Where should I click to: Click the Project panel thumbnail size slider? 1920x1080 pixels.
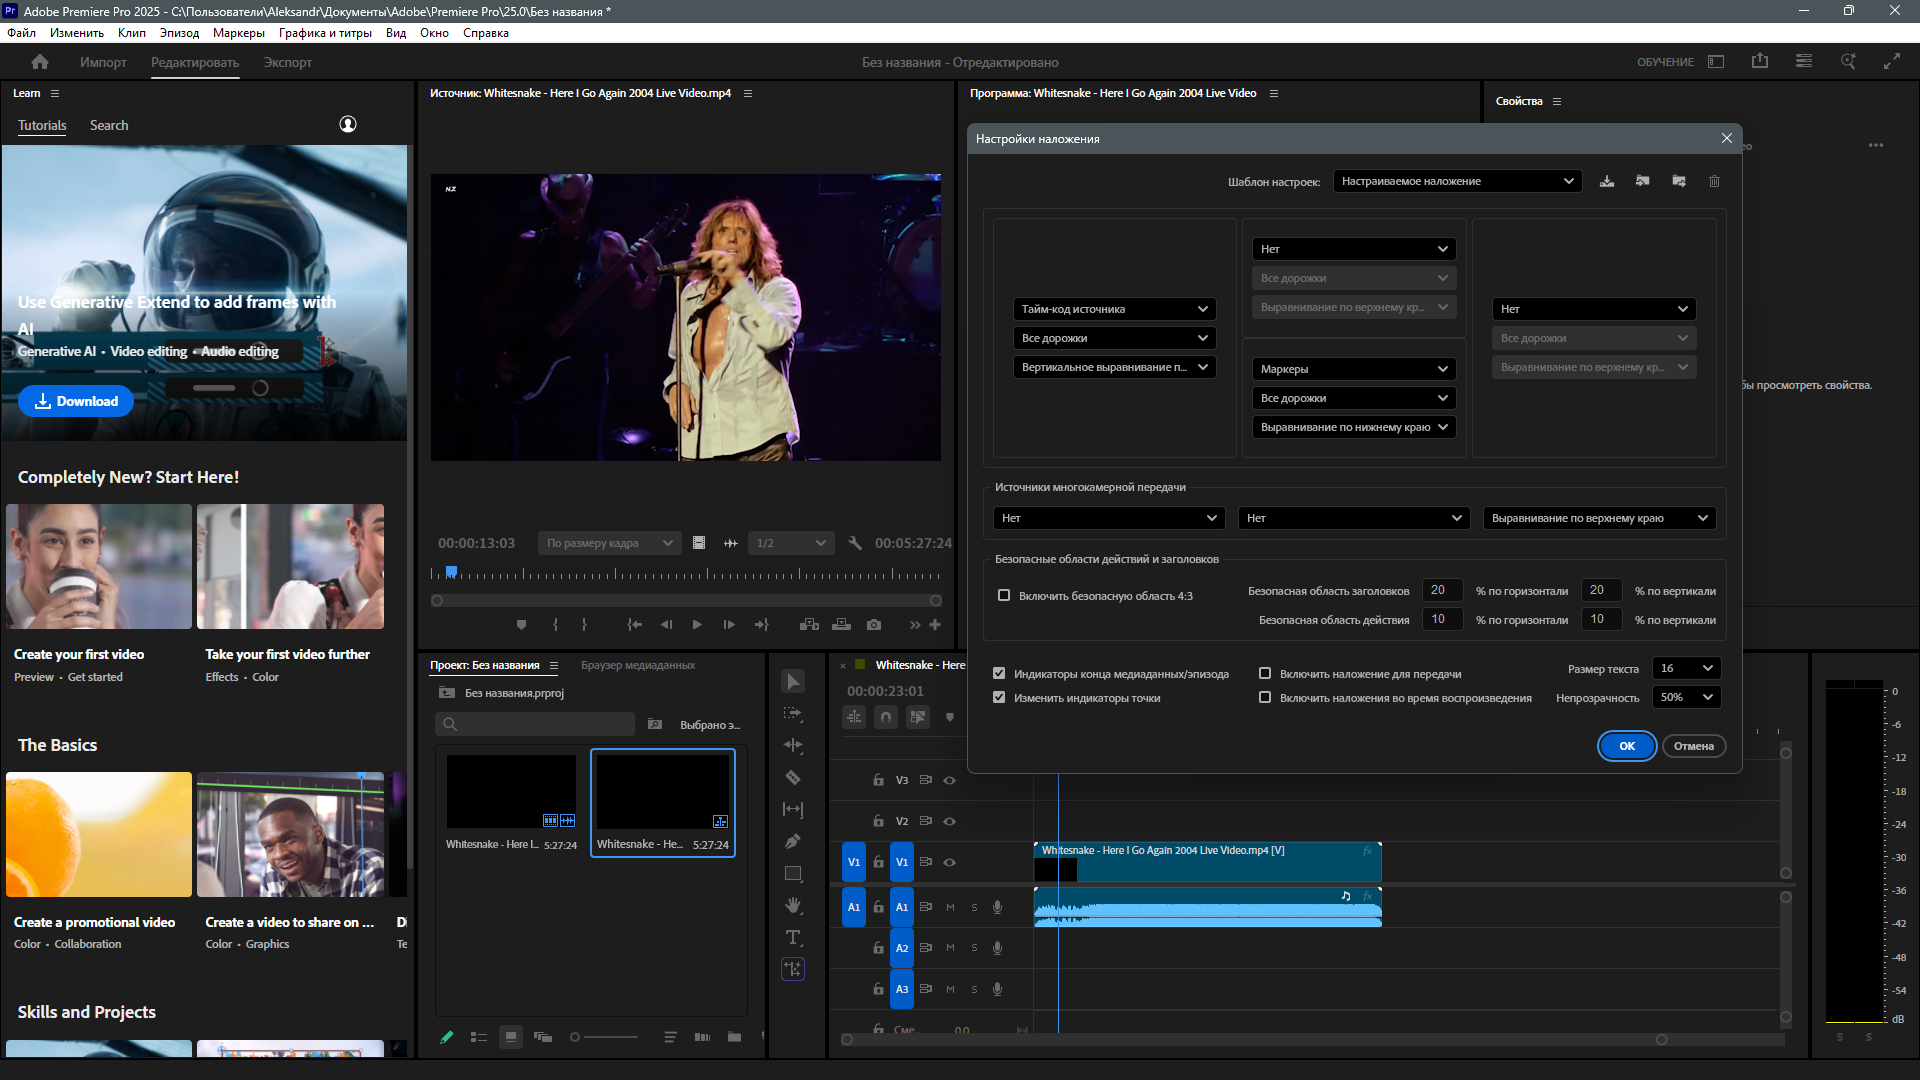click(604, 1038)
